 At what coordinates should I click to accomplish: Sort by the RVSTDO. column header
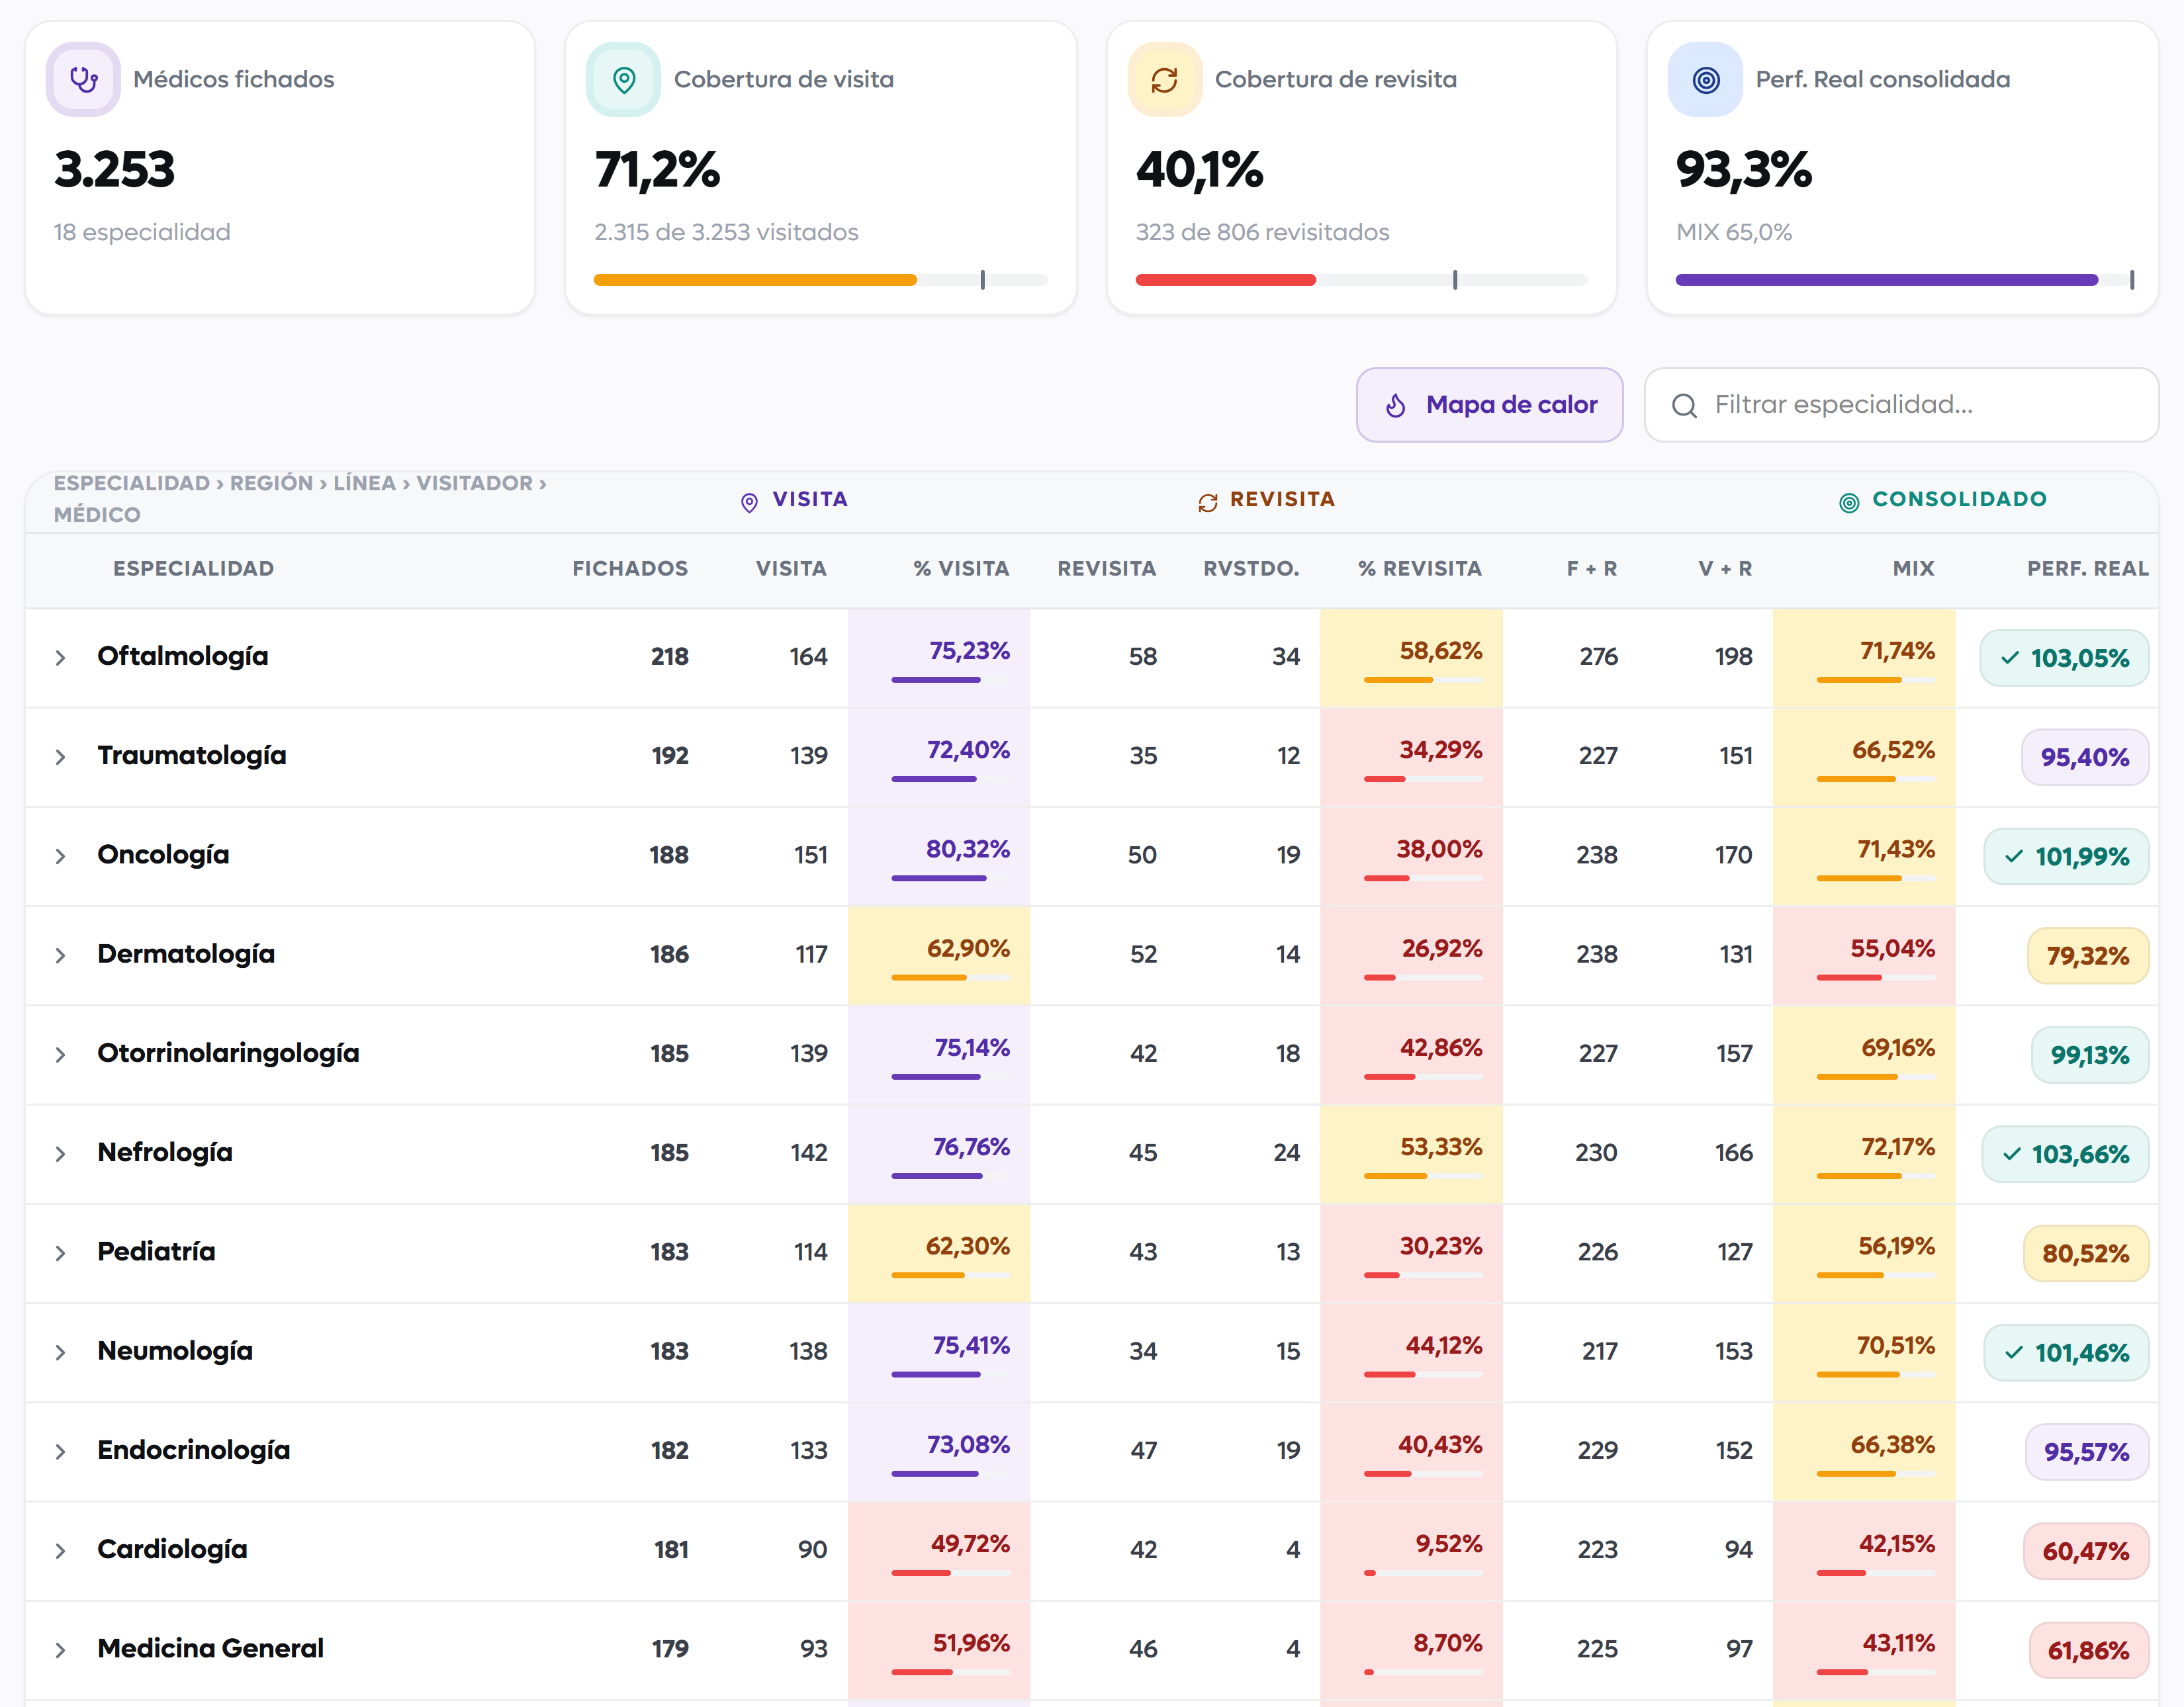[x=1251, y=569]
